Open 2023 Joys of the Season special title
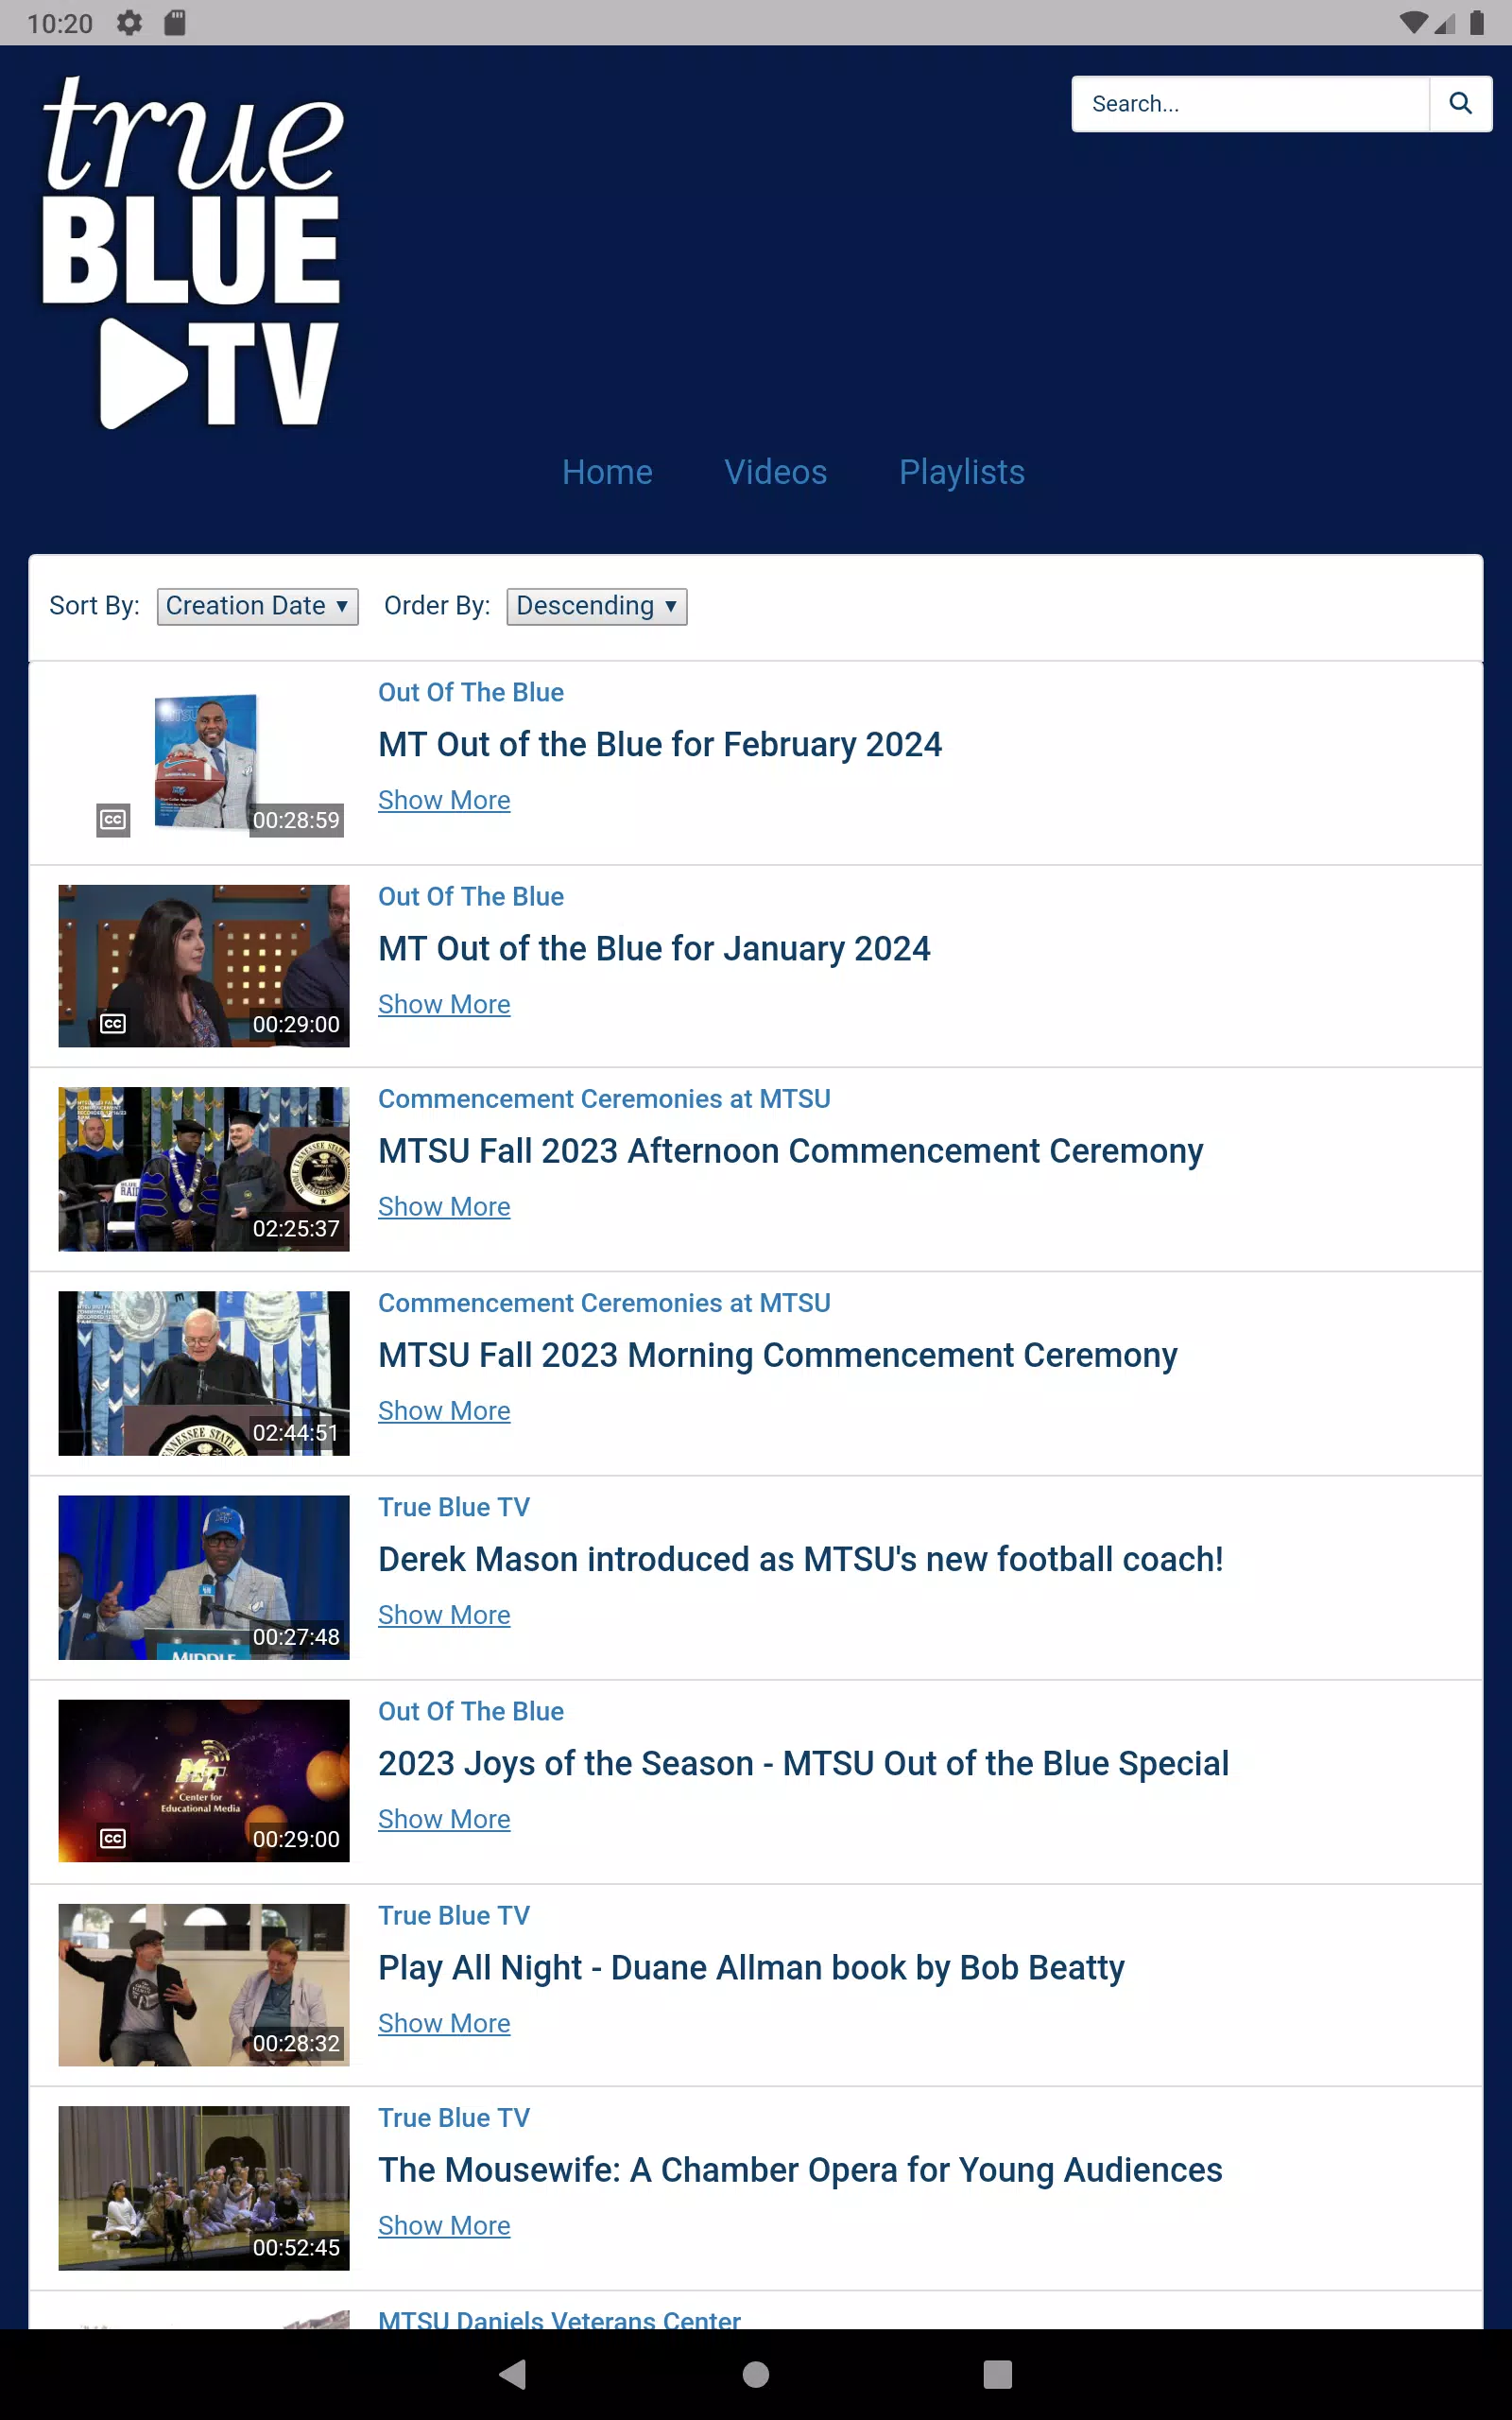Viewport: 1512px width, 2420px height. click(804, 1764)
